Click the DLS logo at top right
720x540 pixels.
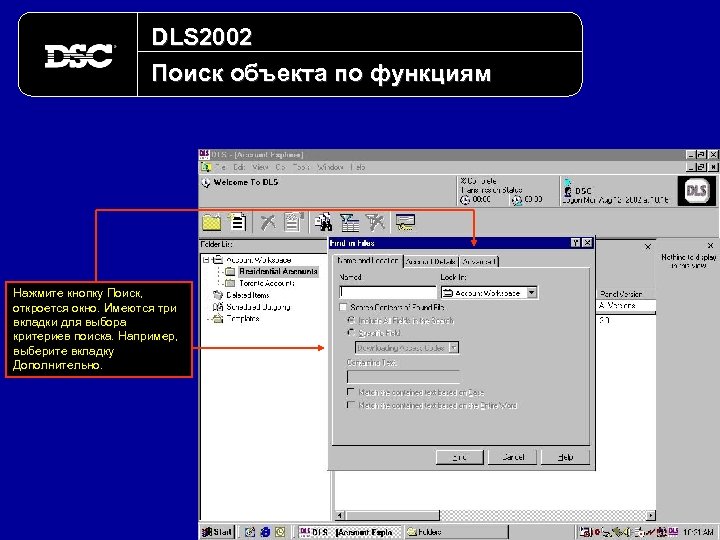pyautogui.click(x=696, y=191)
